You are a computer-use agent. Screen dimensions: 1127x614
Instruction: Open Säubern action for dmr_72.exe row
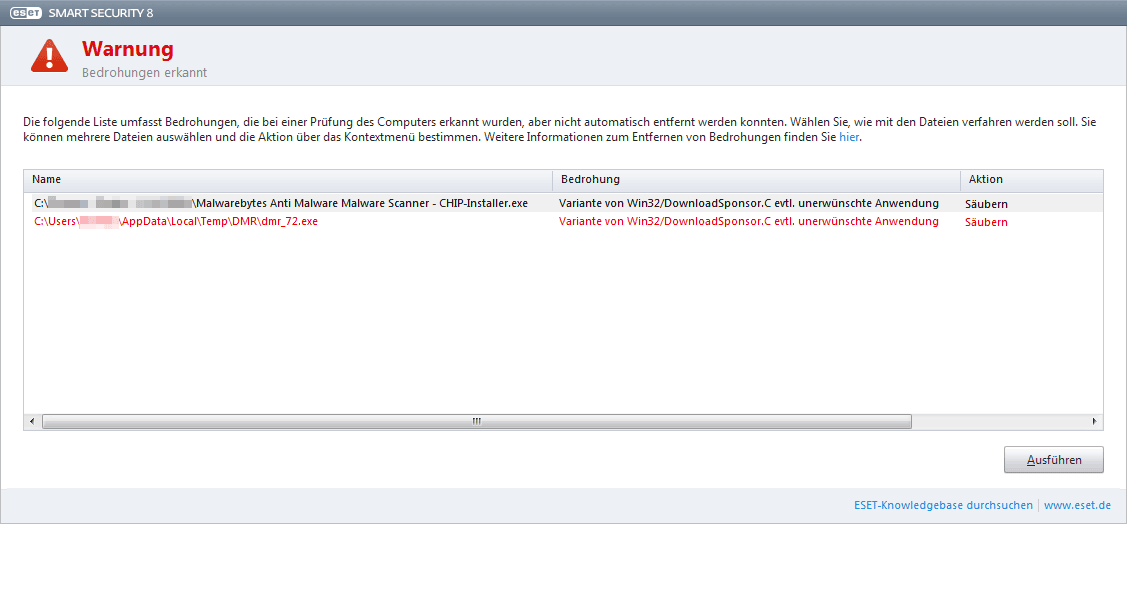[x=986, y=222]
